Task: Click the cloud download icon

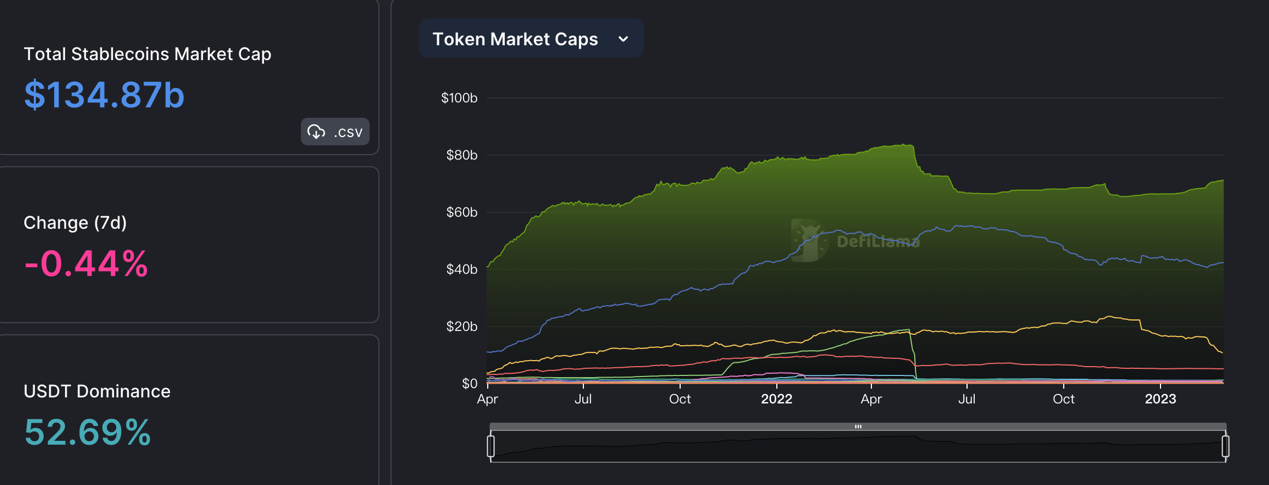Action: coord(317,132)
